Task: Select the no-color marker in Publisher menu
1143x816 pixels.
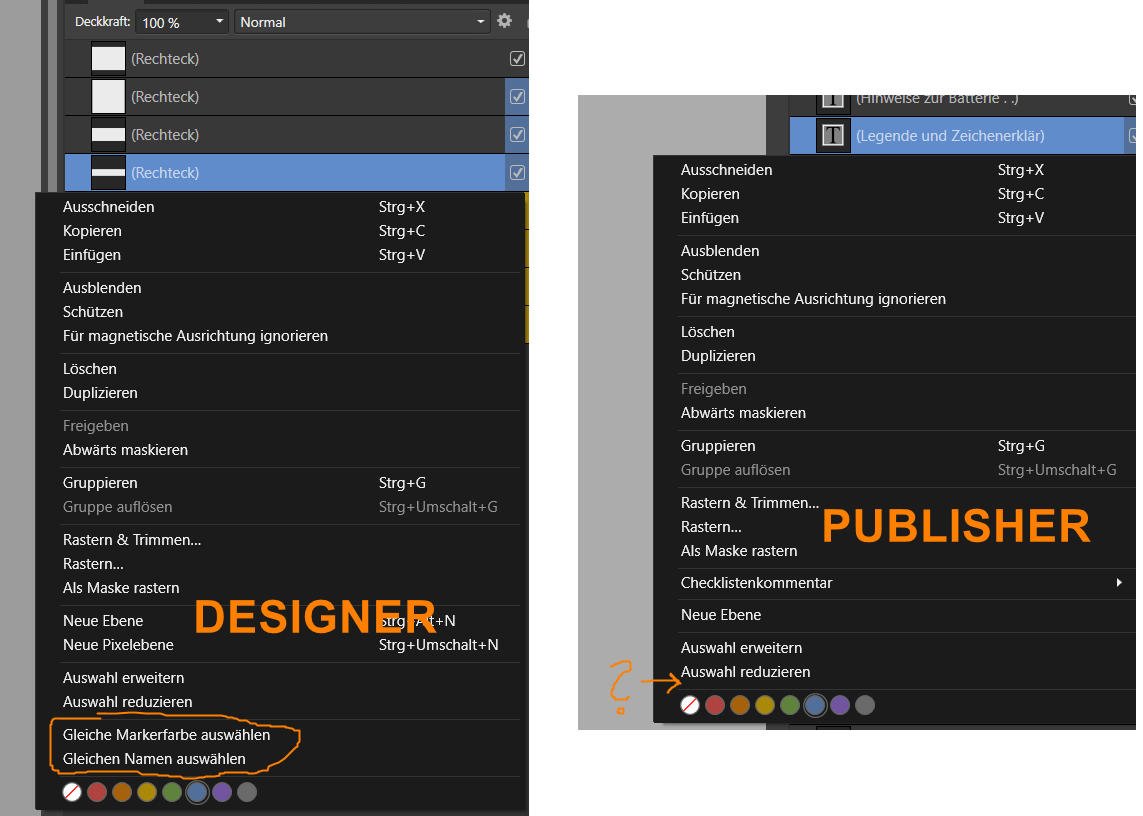Action: click(690, 705)
